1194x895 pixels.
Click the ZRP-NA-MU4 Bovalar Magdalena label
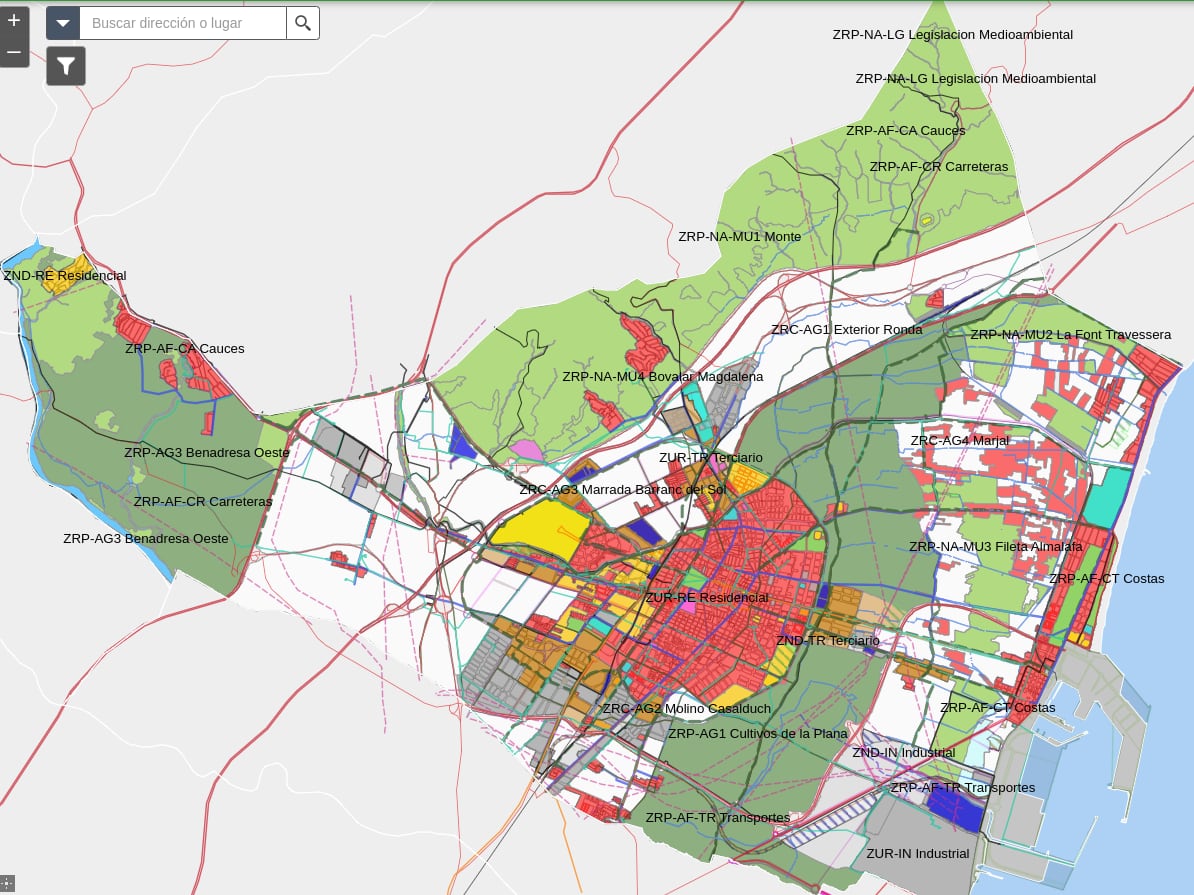[662, 377]
